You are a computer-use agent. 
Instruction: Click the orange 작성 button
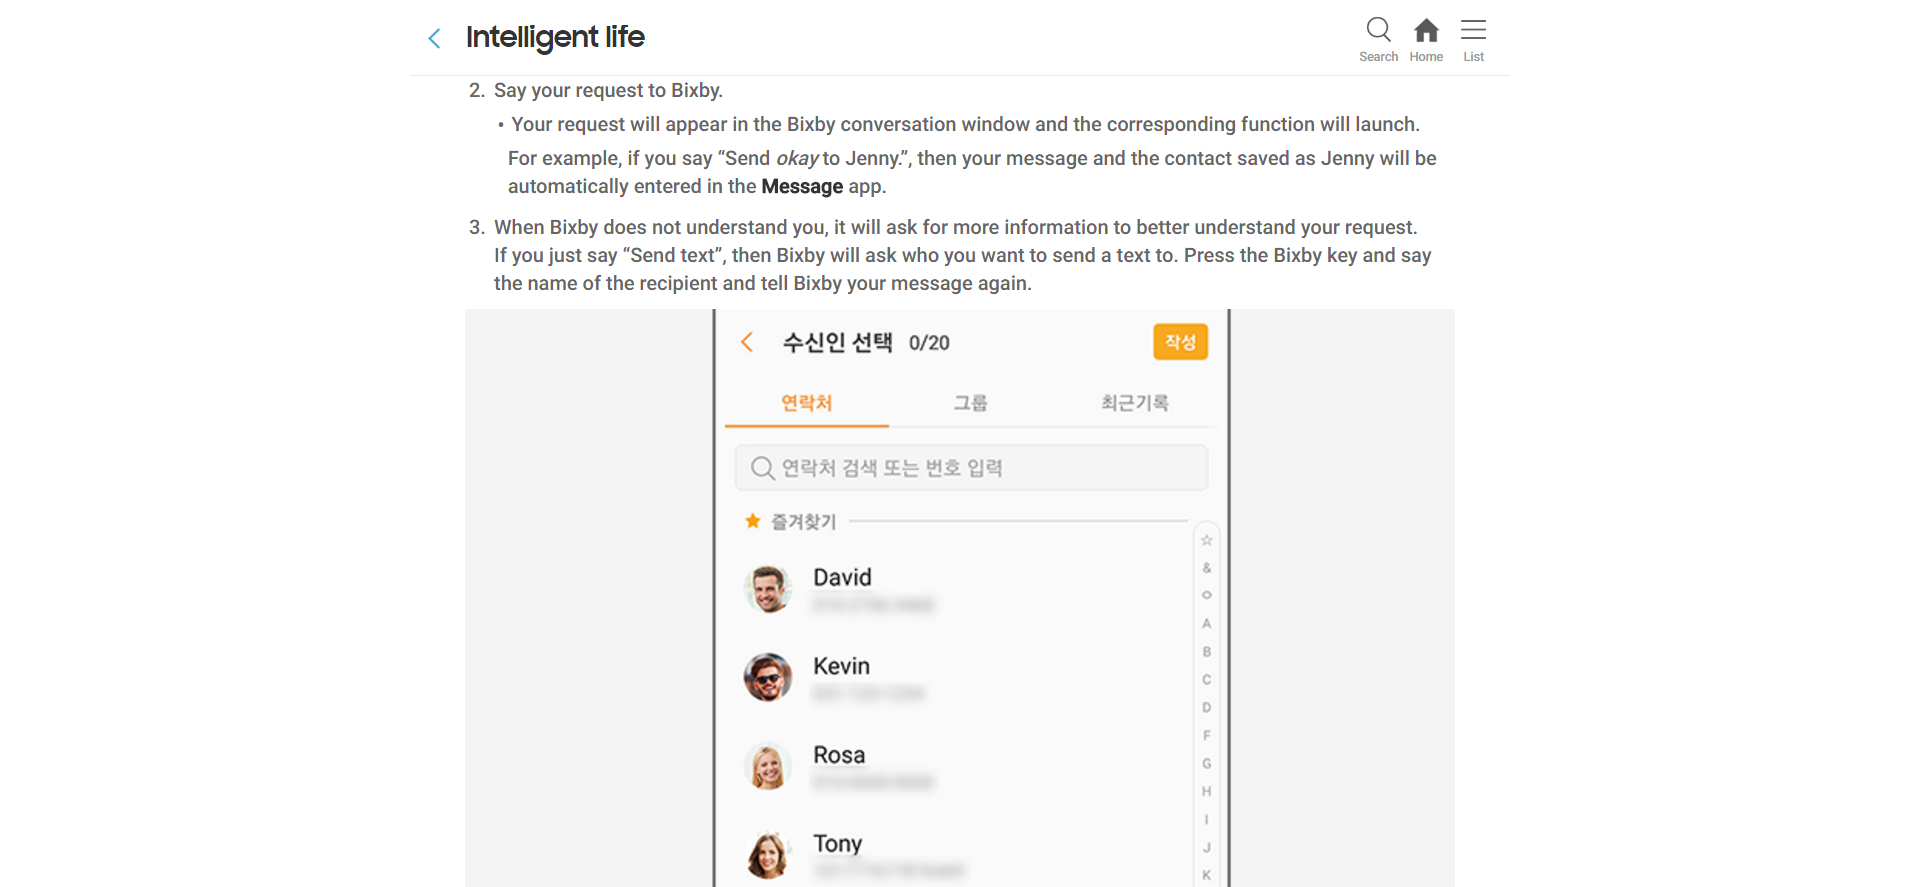click(1180, 342)
